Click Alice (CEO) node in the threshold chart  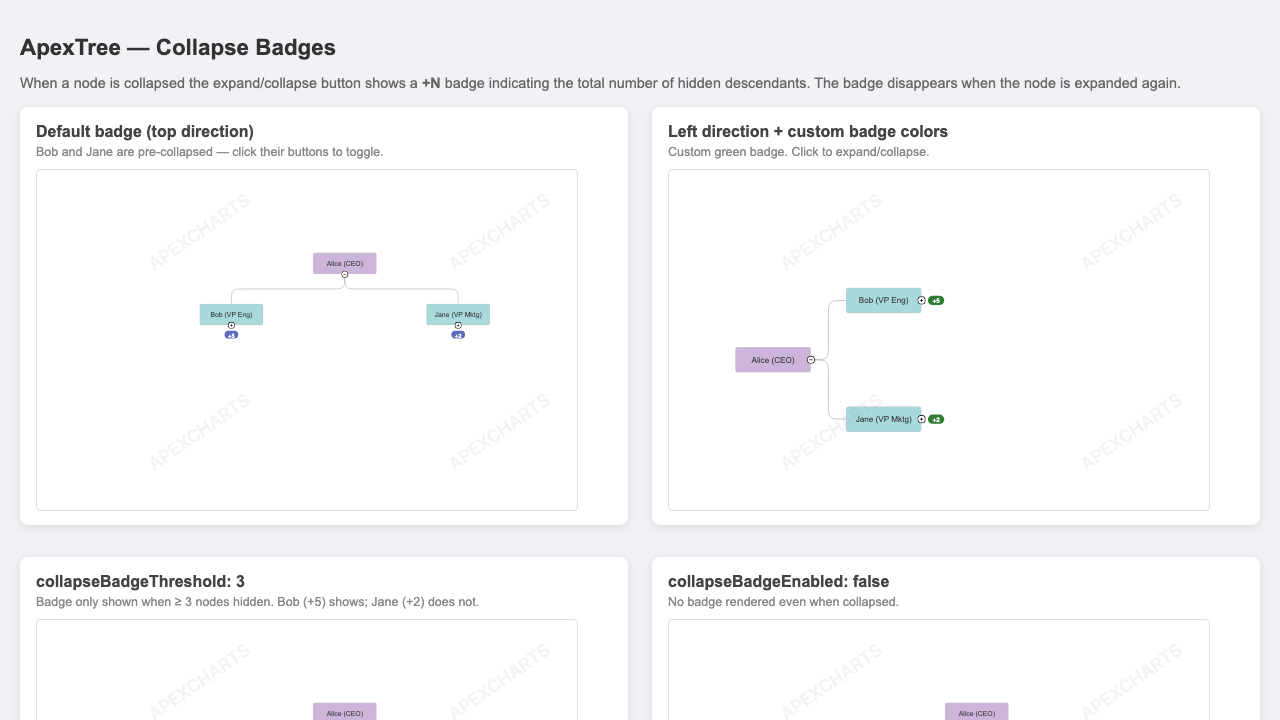[345, 712]
